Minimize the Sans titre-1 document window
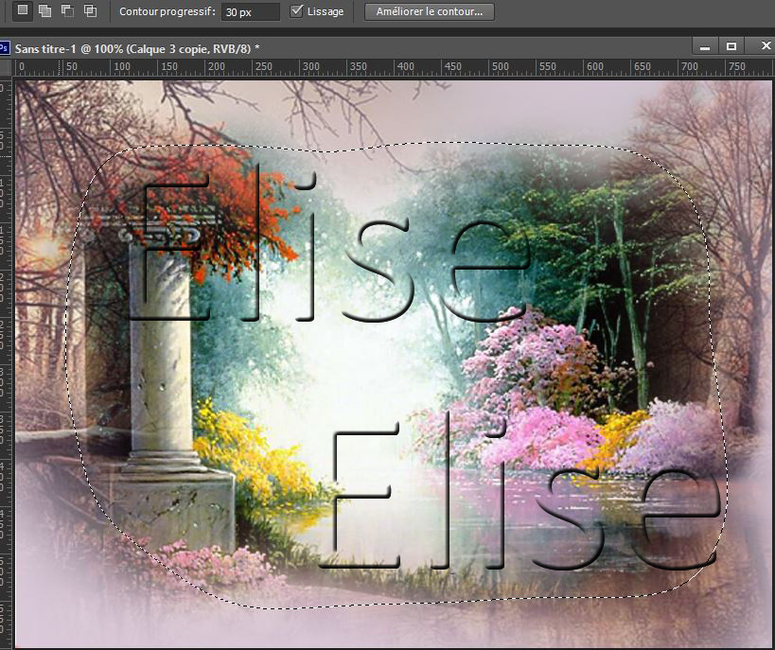The height and width of the screenshot is (650, 775). (706, 47)
